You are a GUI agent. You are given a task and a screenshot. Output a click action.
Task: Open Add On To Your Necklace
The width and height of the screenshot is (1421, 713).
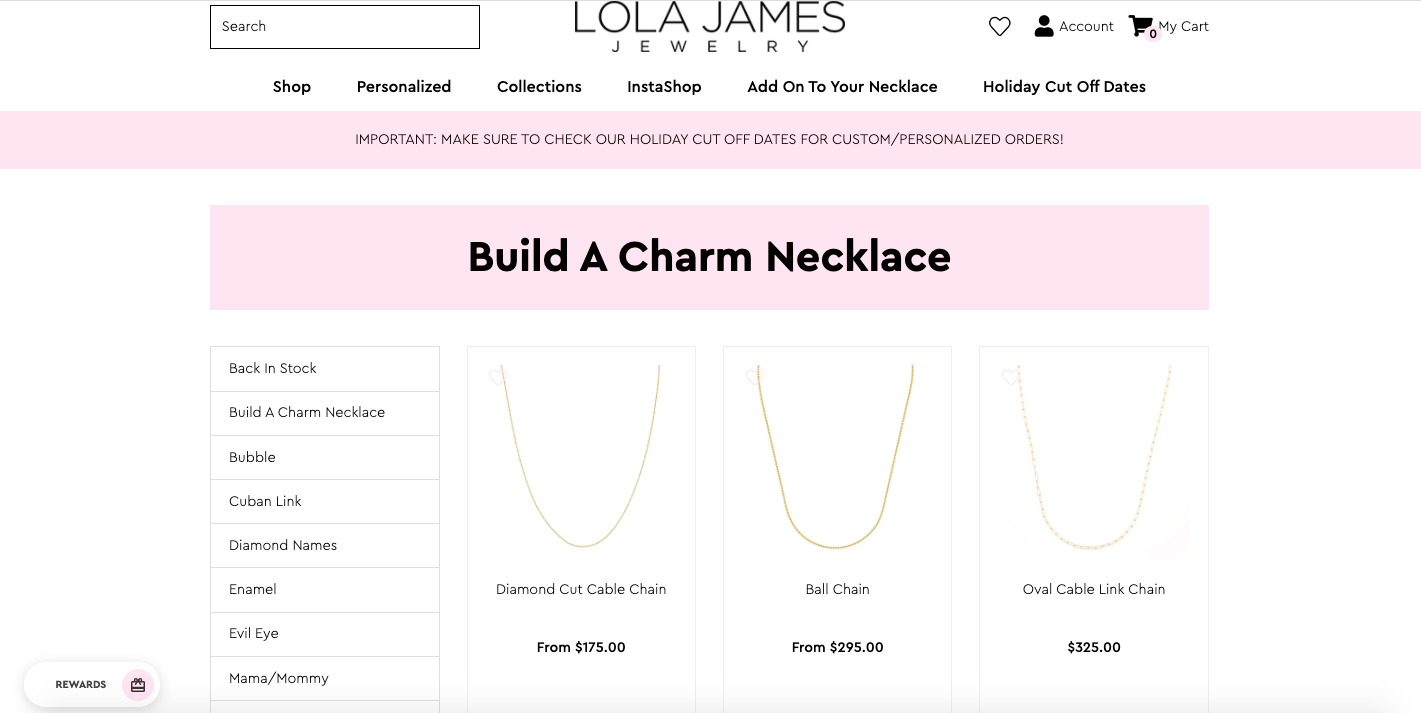(842, 87)
